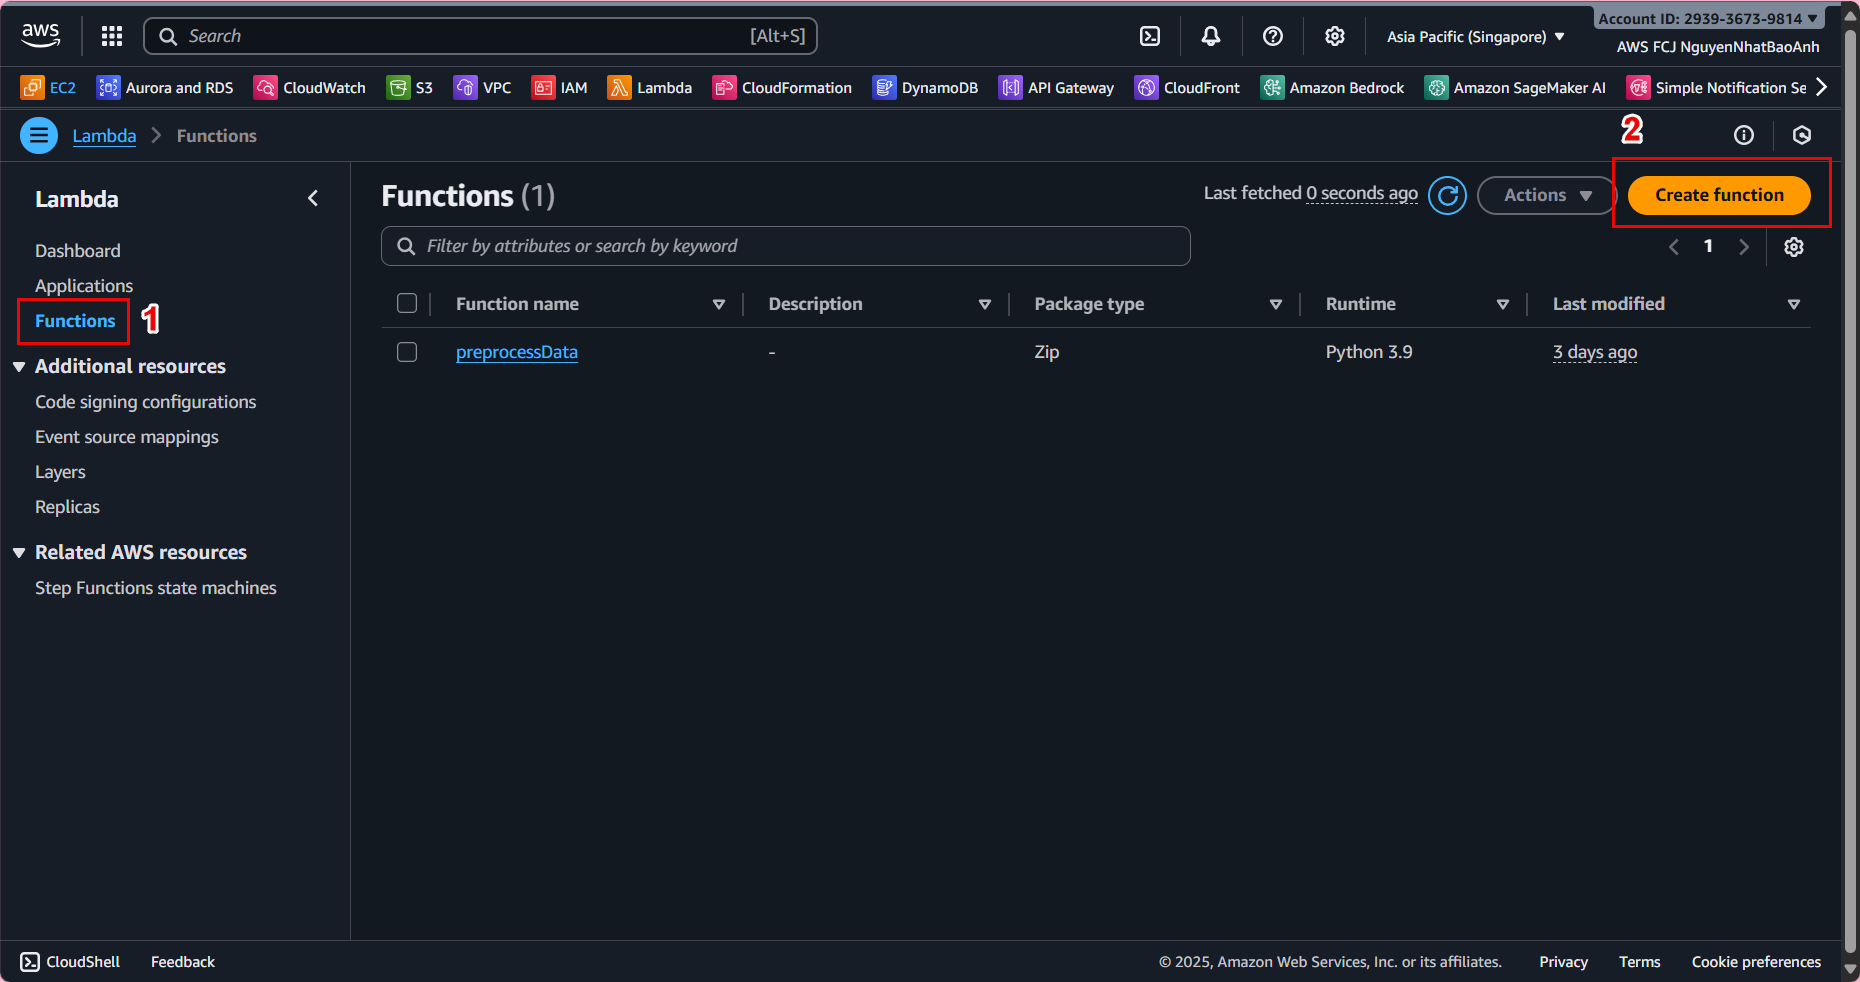This screenshot has width=1860, height=982.
Task: Open Code signing configurations
Action: coord(146,402)
